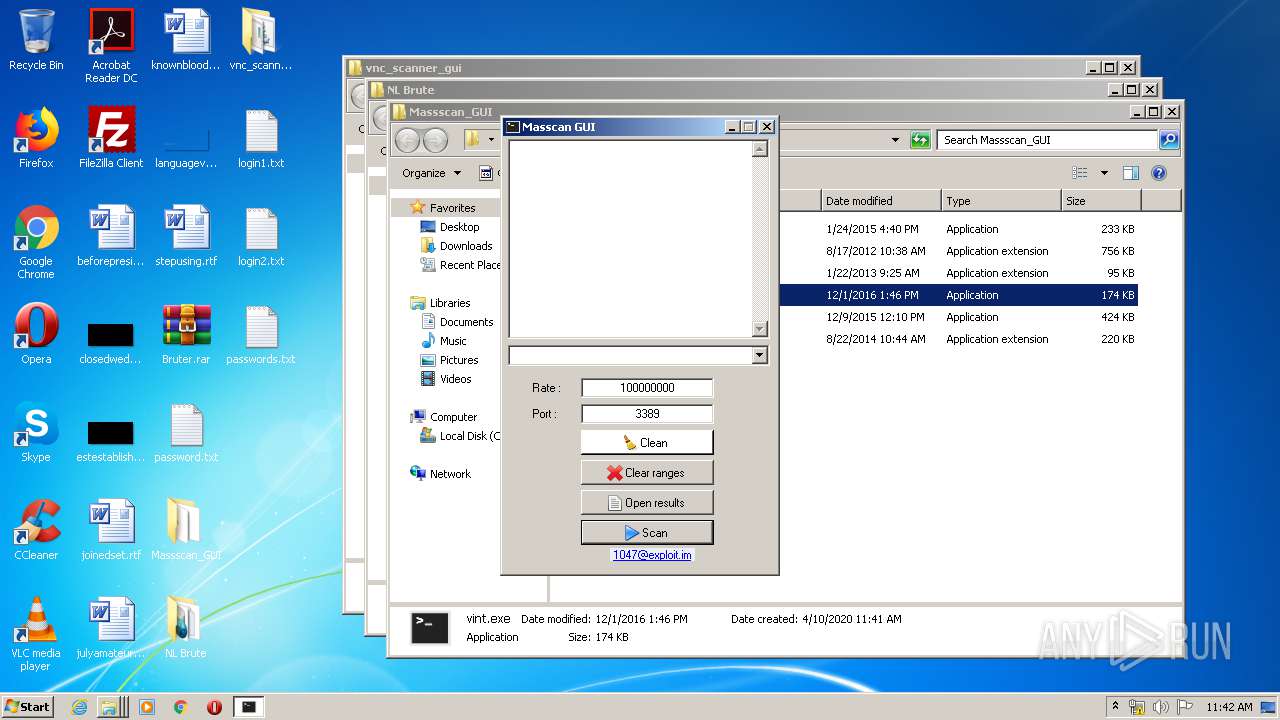Open the range combo box dropdown arrow
Image resolution: width=1280 pixels, height=720 pixels.
759,355
